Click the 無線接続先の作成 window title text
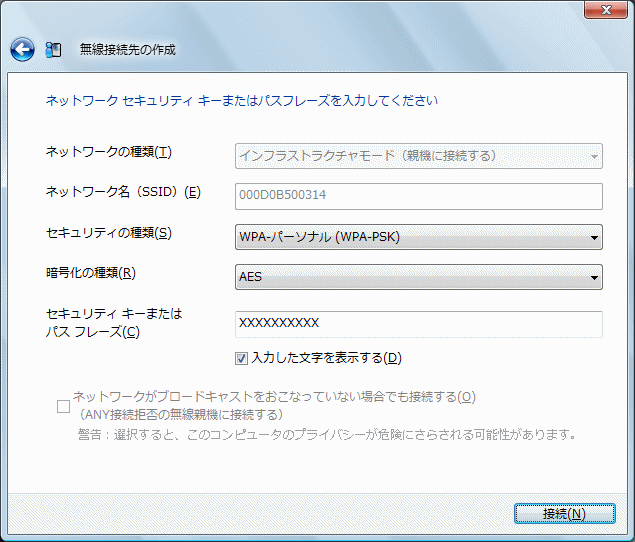 128,49
